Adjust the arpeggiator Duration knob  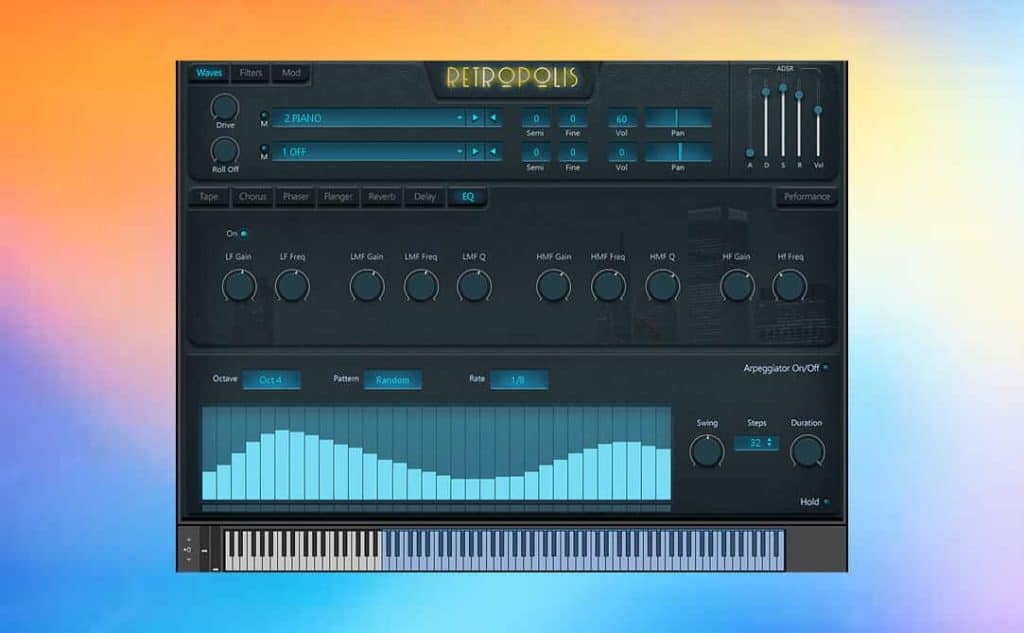[x=807, y=451]
